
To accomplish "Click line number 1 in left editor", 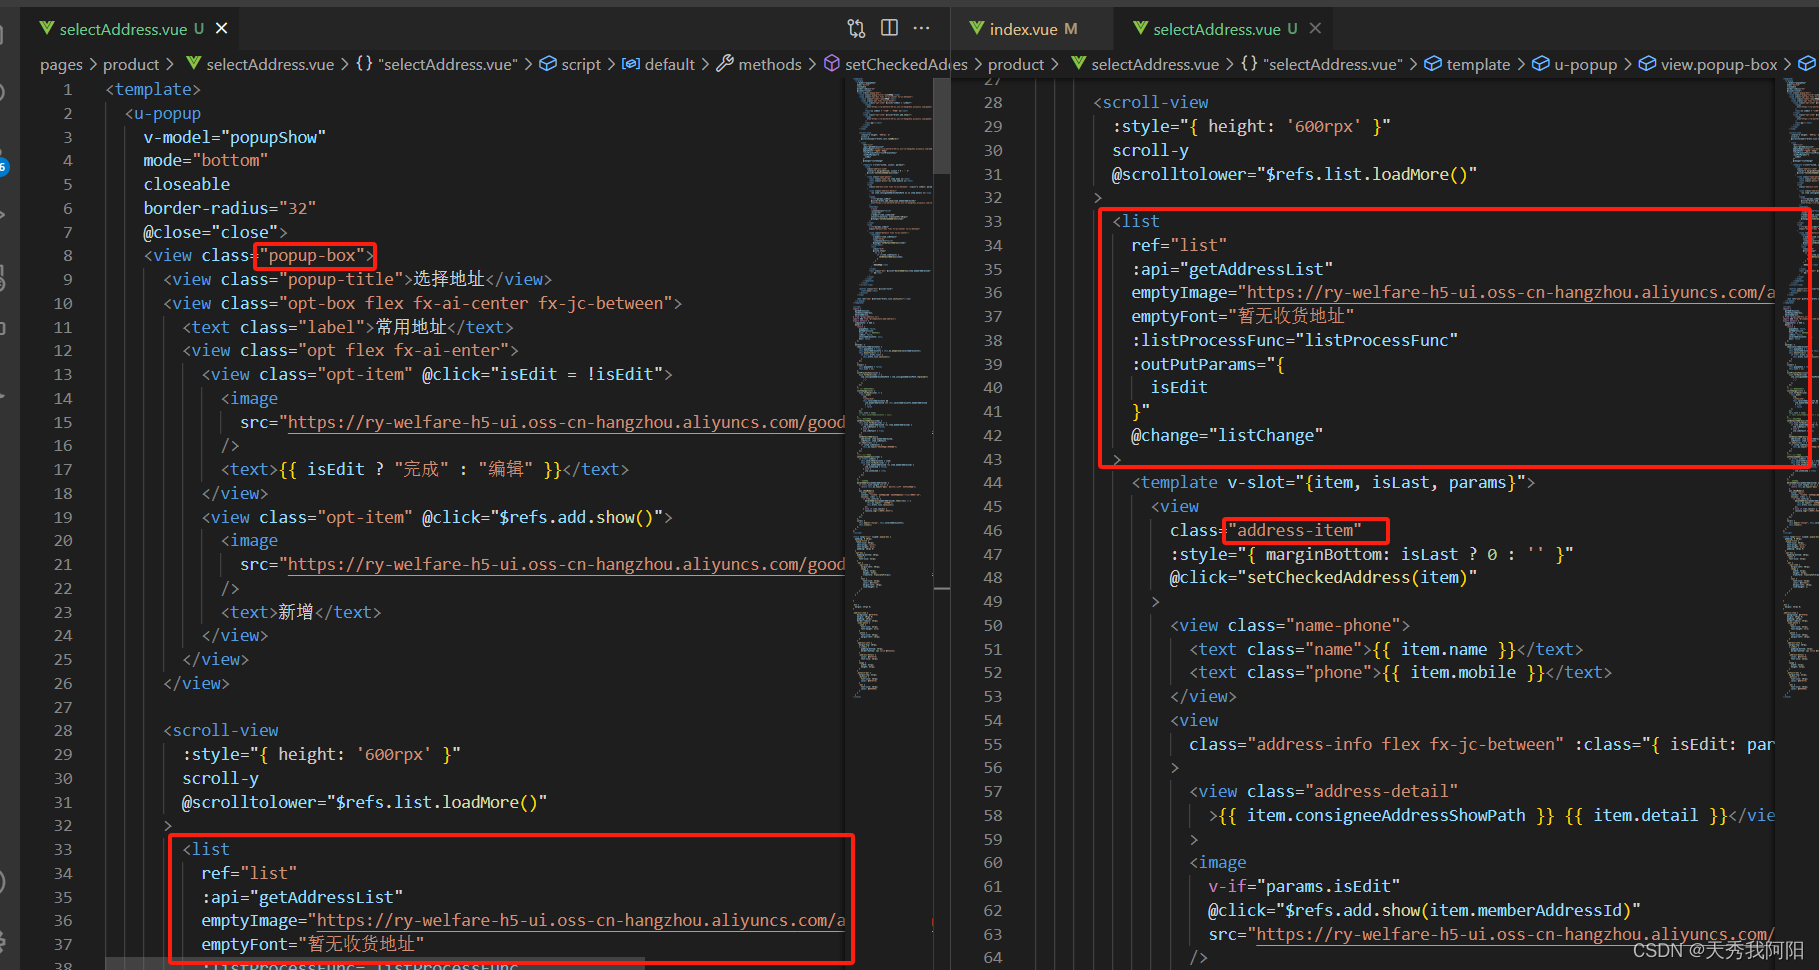I will pyautogui.click(x=68, y=89).
